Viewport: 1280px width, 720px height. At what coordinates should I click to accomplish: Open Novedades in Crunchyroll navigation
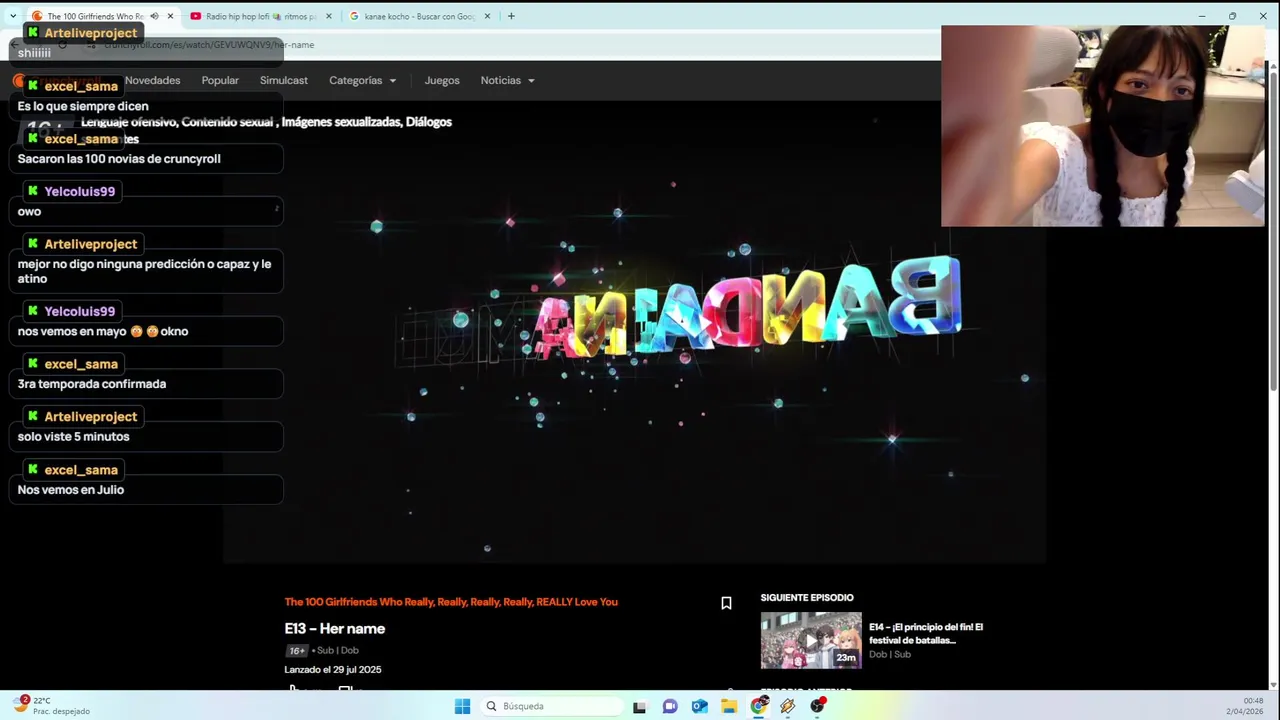coord(152,80)
